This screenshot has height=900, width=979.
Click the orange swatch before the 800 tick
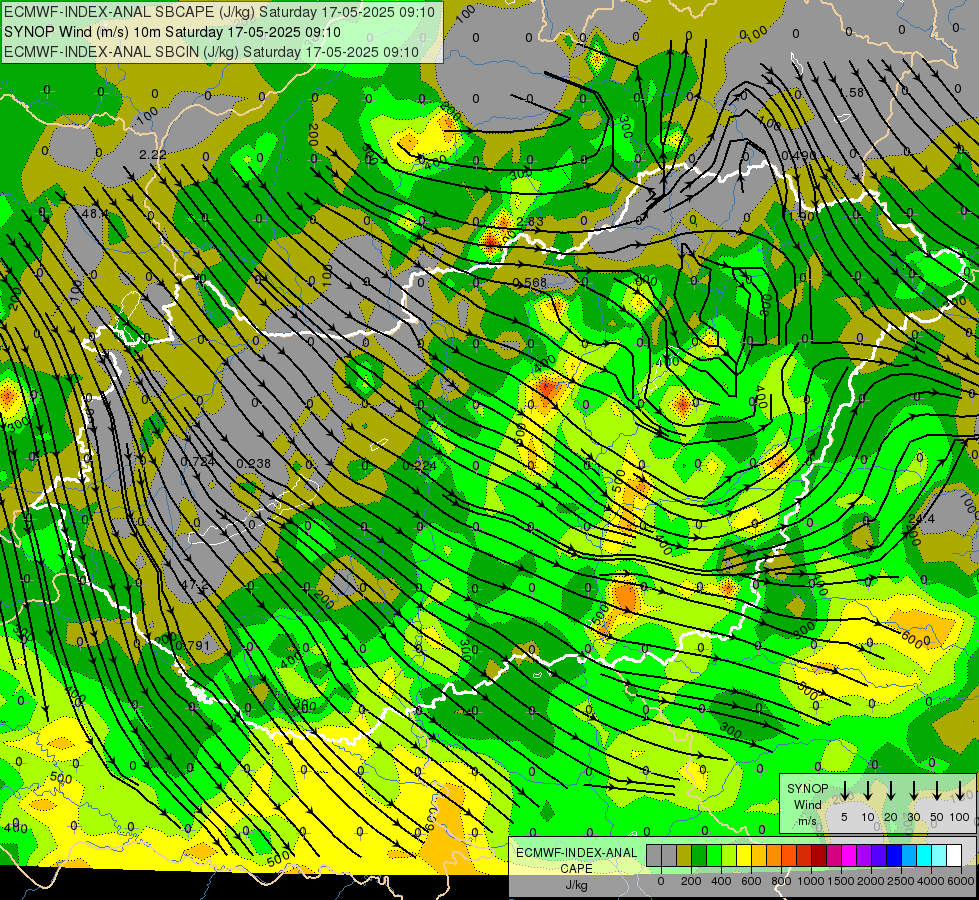click(774, 855)
